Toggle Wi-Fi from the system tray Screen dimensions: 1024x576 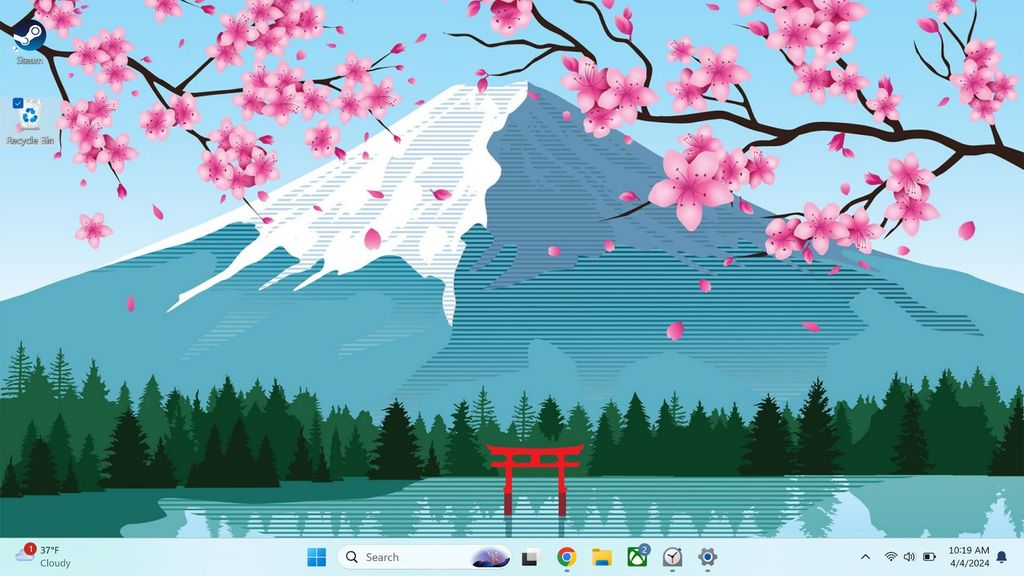click(x=890, y=556)
